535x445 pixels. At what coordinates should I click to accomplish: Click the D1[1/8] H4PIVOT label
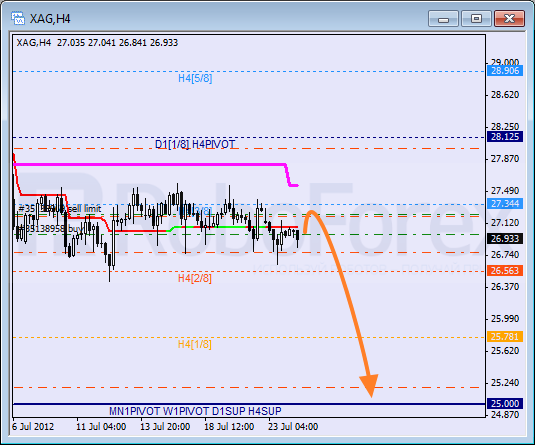point(195,144)
